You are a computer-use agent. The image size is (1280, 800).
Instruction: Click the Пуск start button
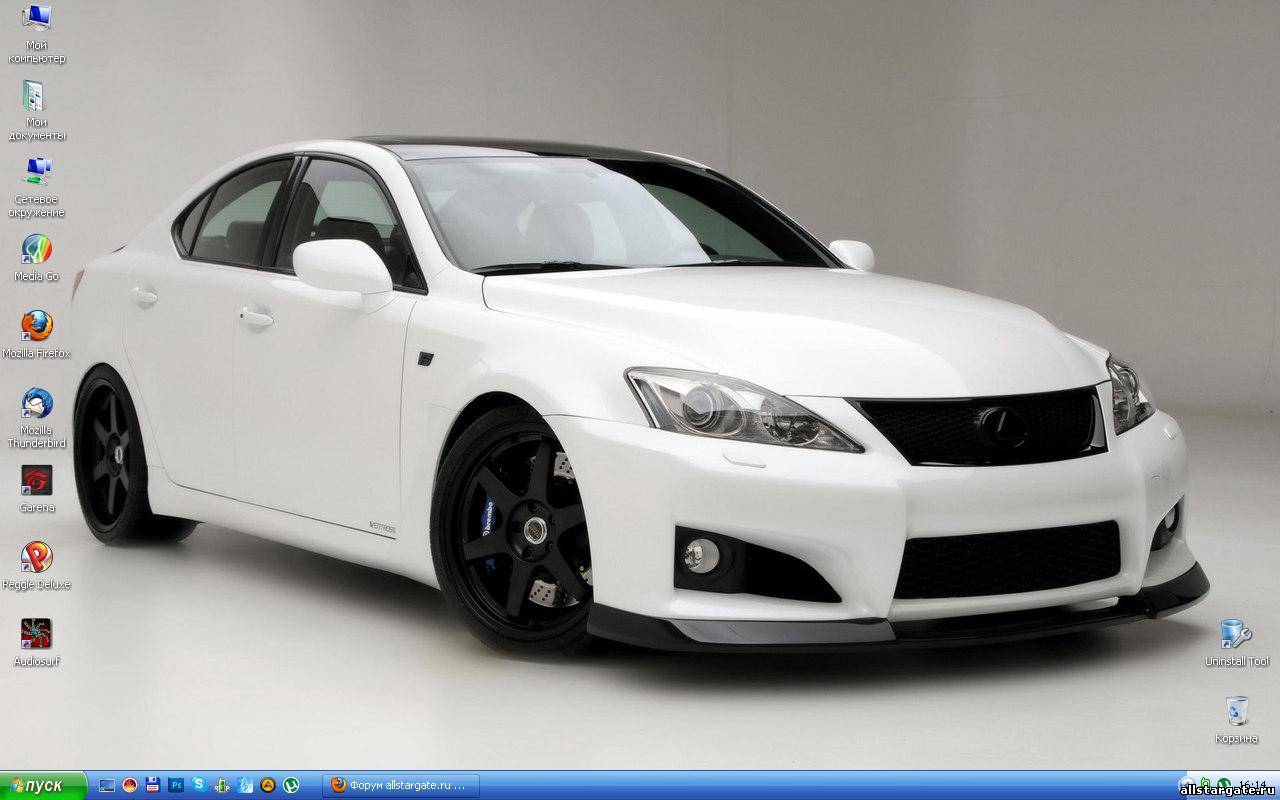point(43,786)
